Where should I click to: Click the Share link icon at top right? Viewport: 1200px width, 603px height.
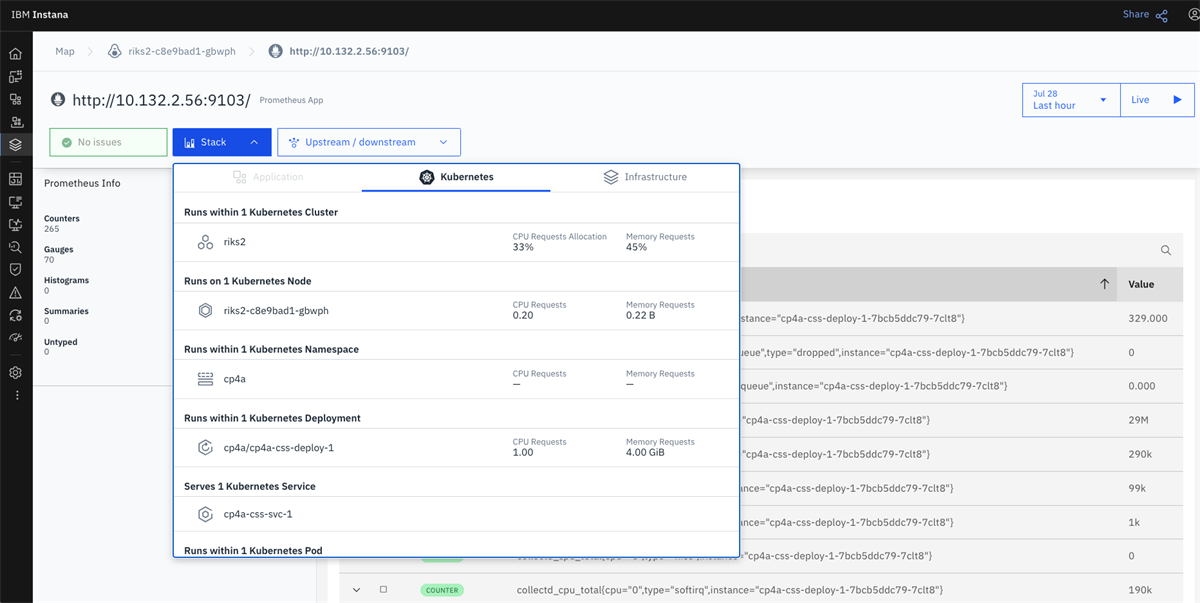click(x=1161, y=15)
